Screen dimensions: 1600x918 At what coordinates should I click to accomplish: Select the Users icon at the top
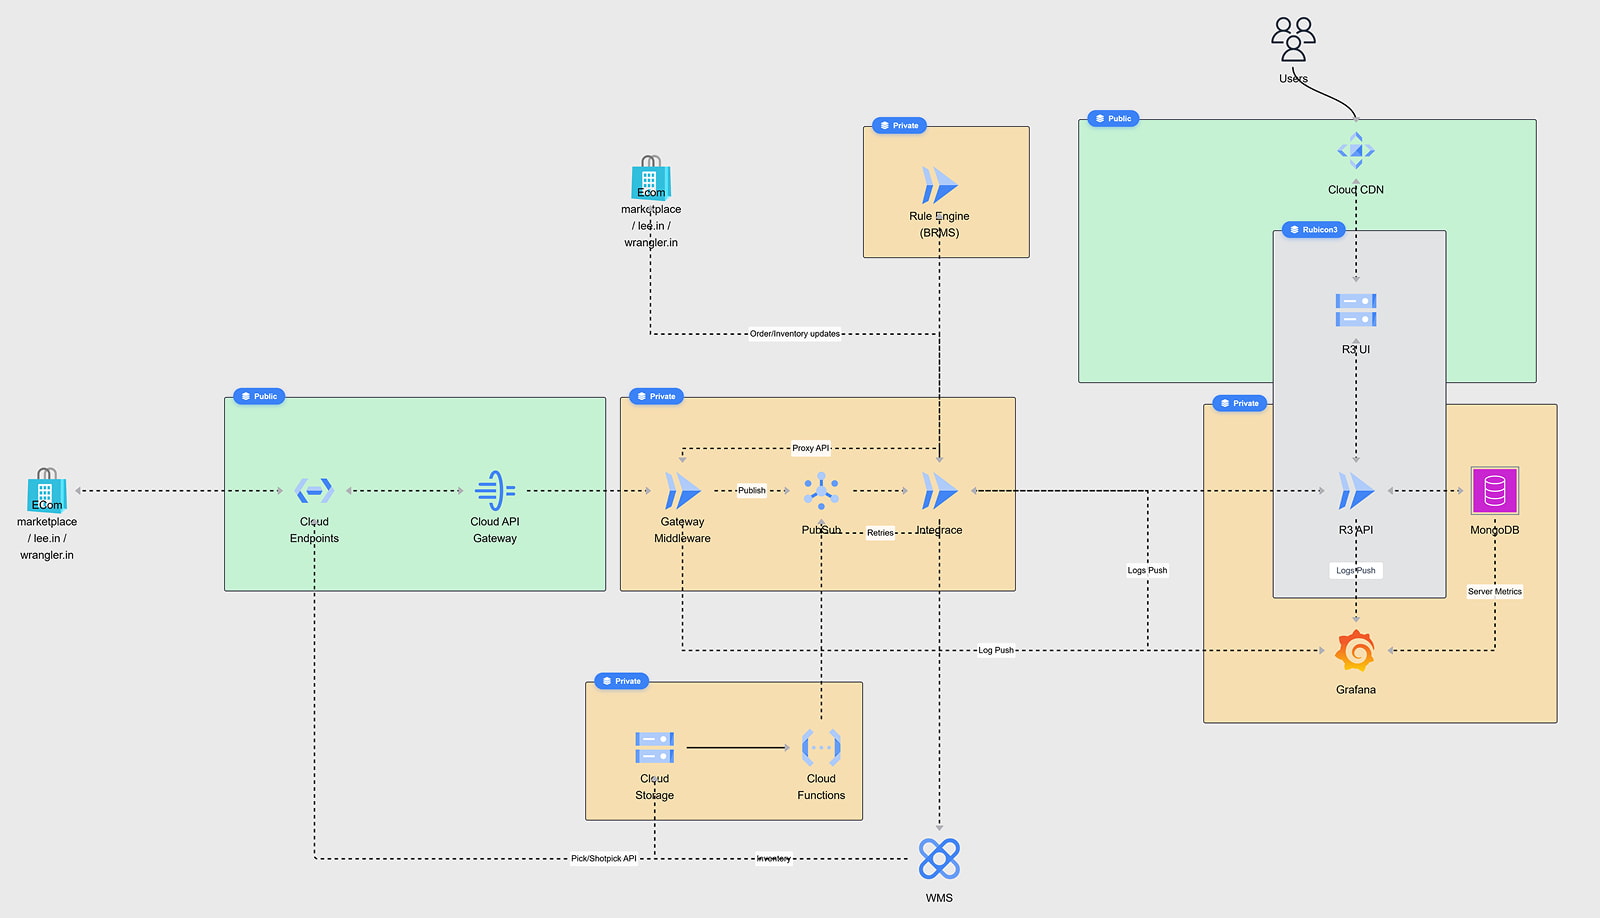1292,35
